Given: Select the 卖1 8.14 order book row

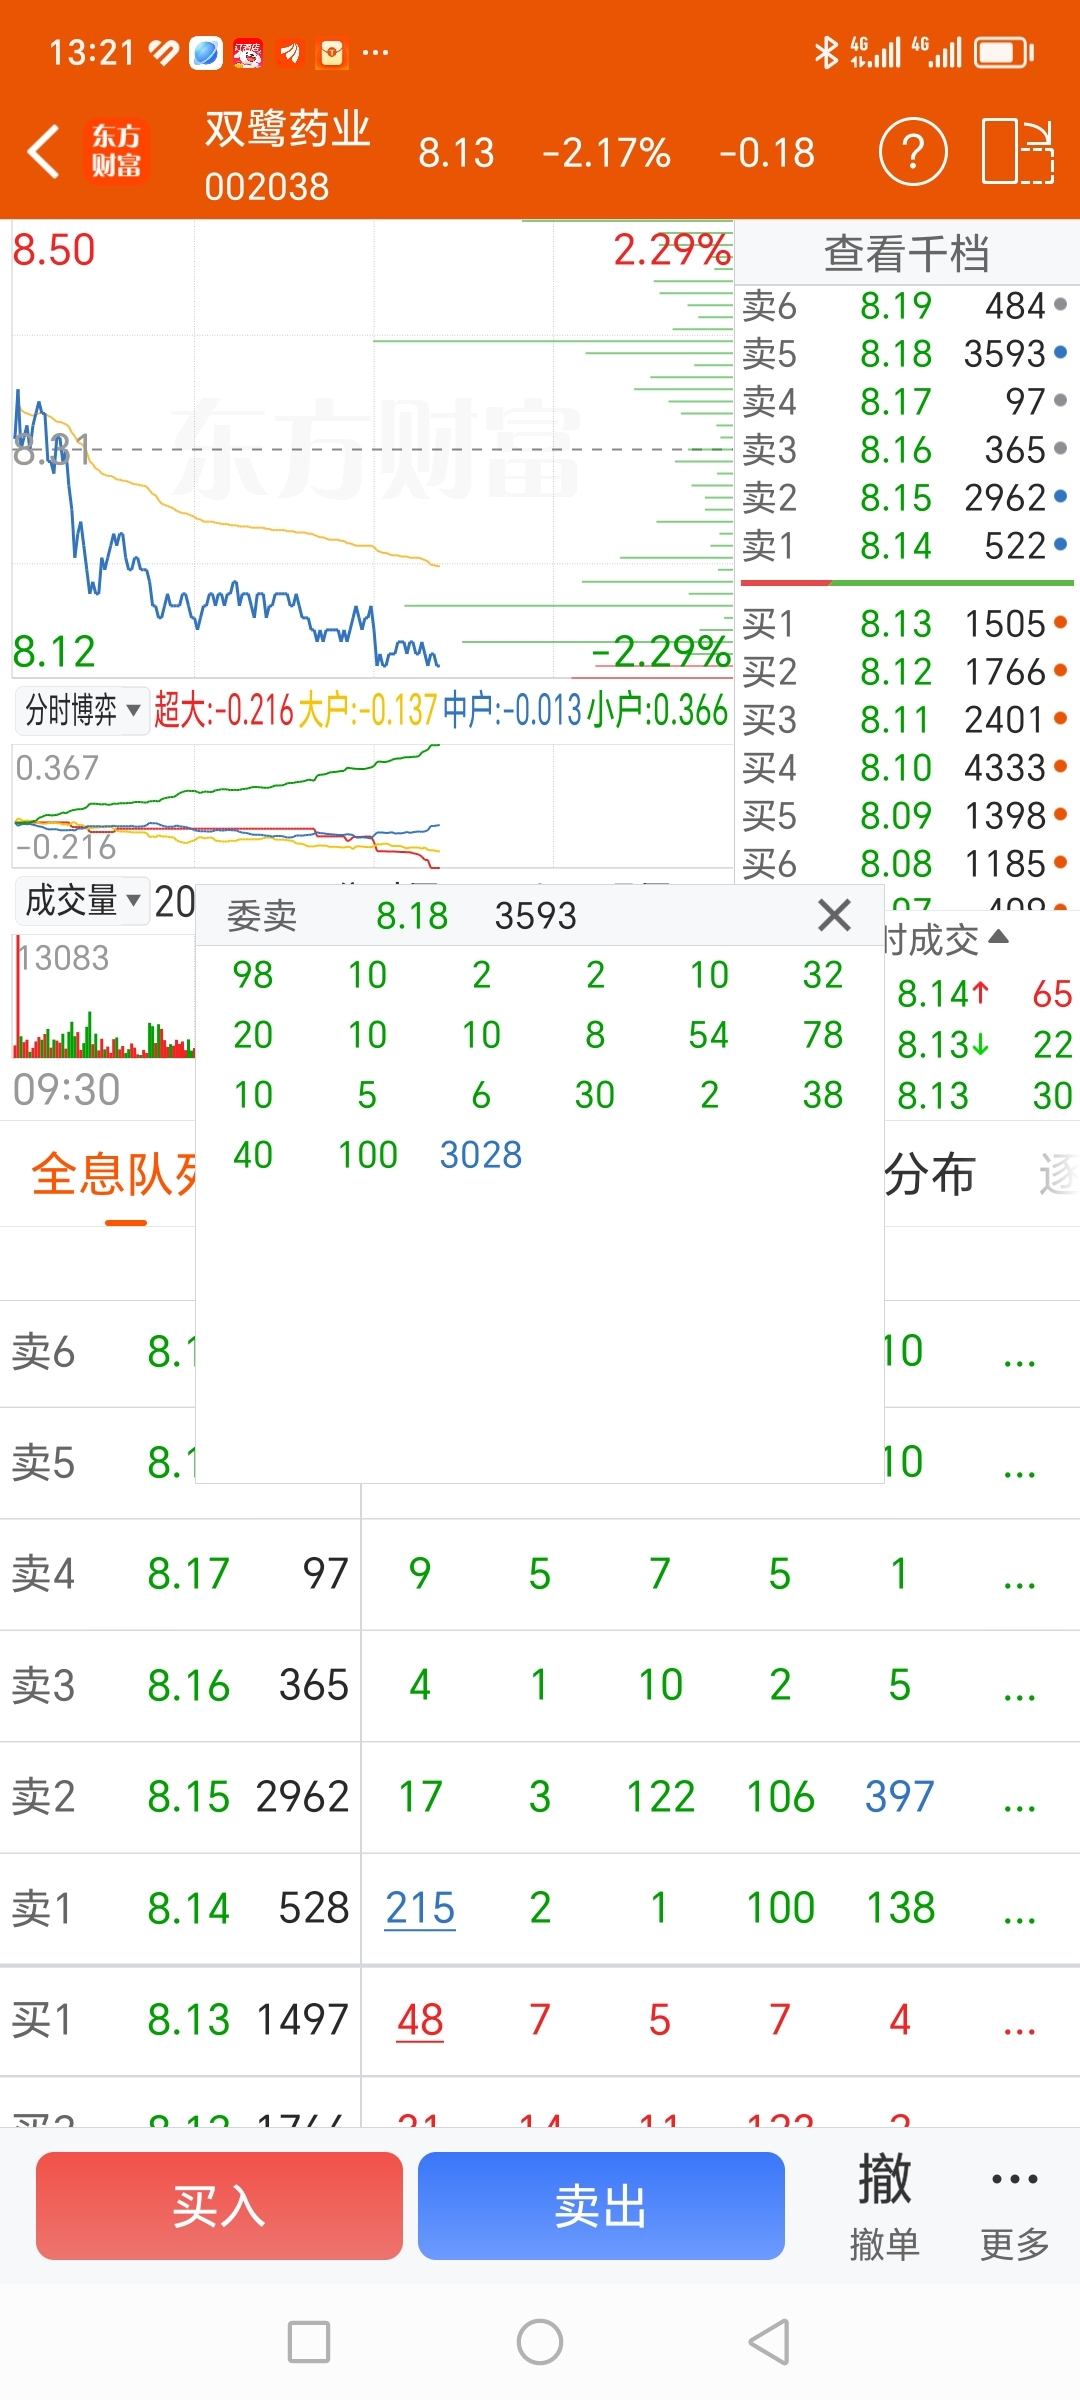Looking at the screenshot, I should point(906,546).
